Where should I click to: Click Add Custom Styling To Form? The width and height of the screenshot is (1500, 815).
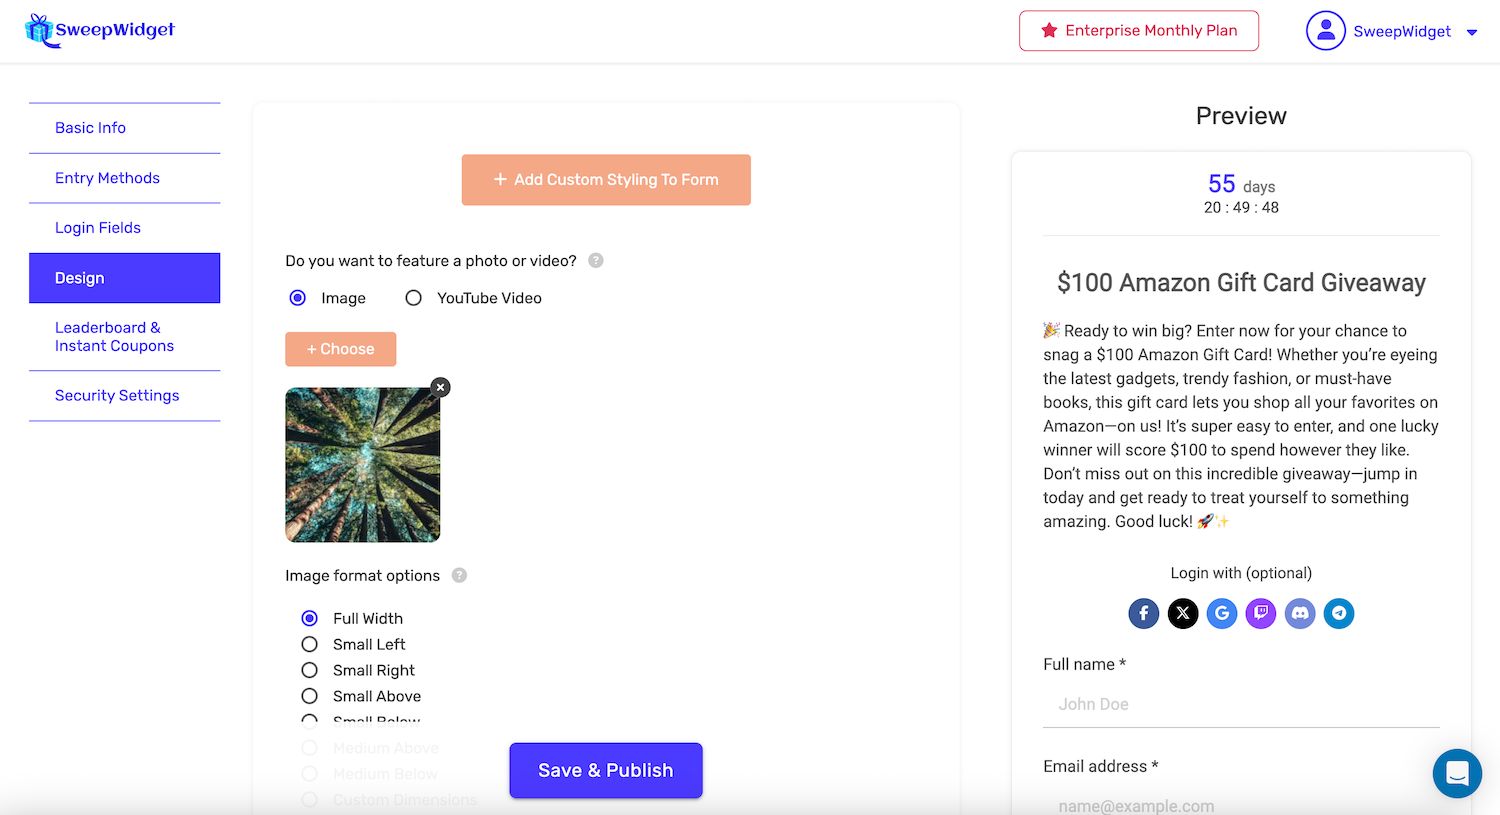605,179
